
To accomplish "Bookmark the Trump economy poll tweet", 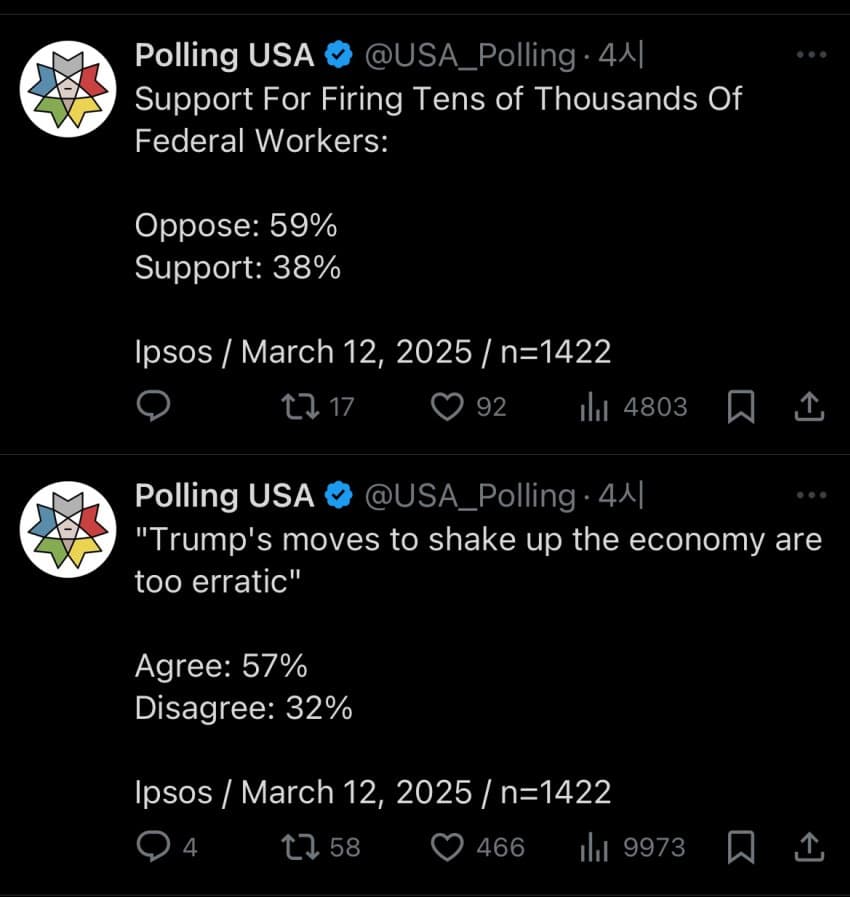I will tap(740, 847).
